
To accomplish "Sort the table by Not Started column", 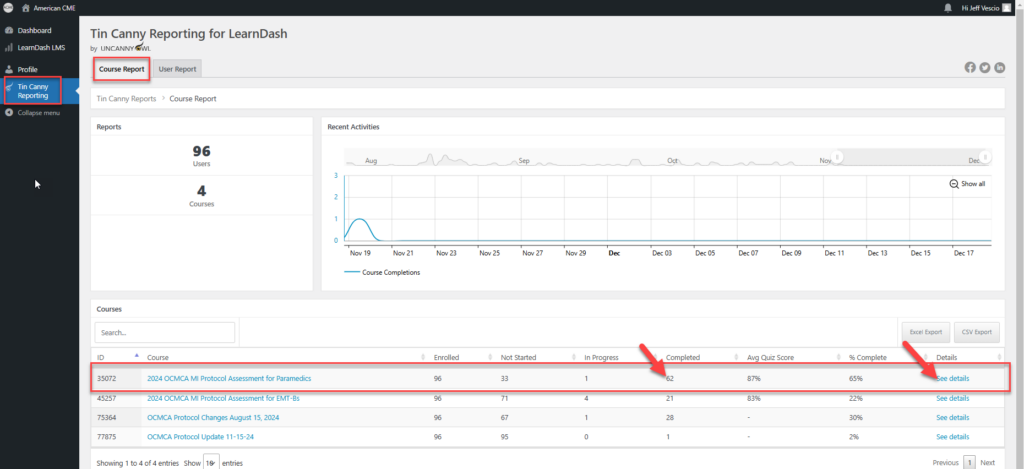I will point(537,357).
